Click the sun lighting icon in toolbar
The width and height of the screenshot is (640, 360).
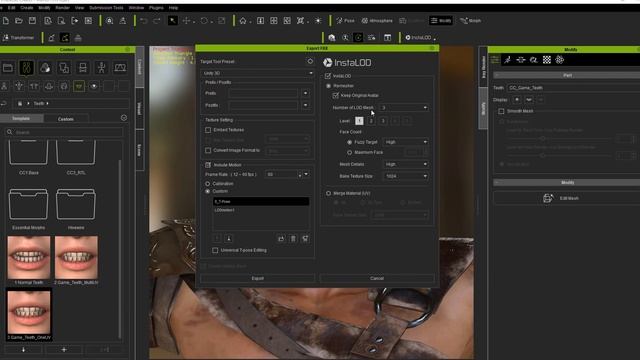coord(318,20)
